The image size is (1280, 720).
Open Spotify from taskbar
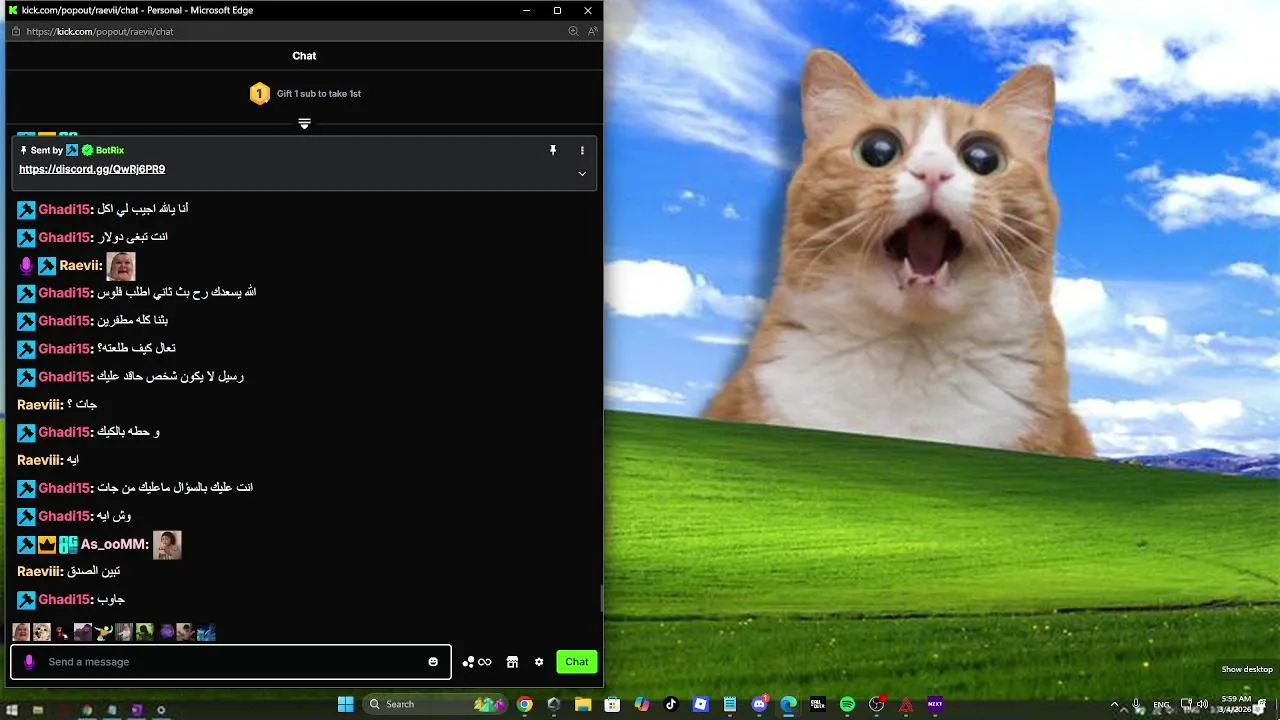[x=847, y=704]
